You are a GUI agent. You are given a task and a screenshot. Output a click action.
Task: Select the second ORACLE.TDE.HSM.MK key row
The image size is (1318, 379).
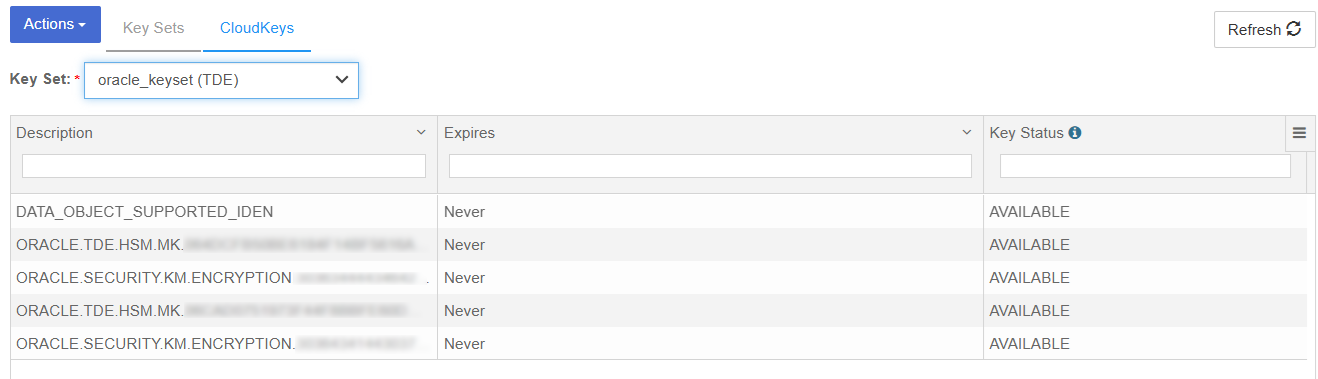pos(658,311)
